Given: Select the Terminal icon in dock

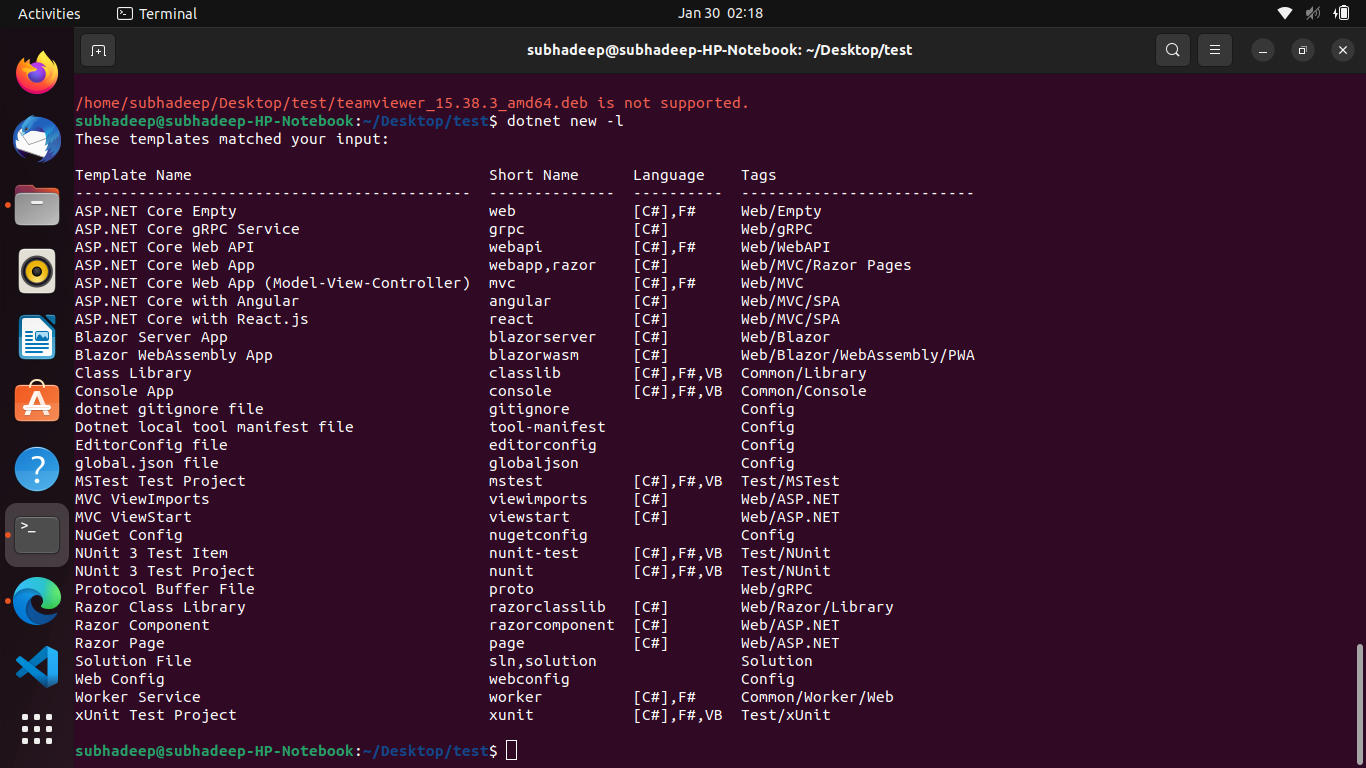Looking at the screenshot, I should [37, 535].
